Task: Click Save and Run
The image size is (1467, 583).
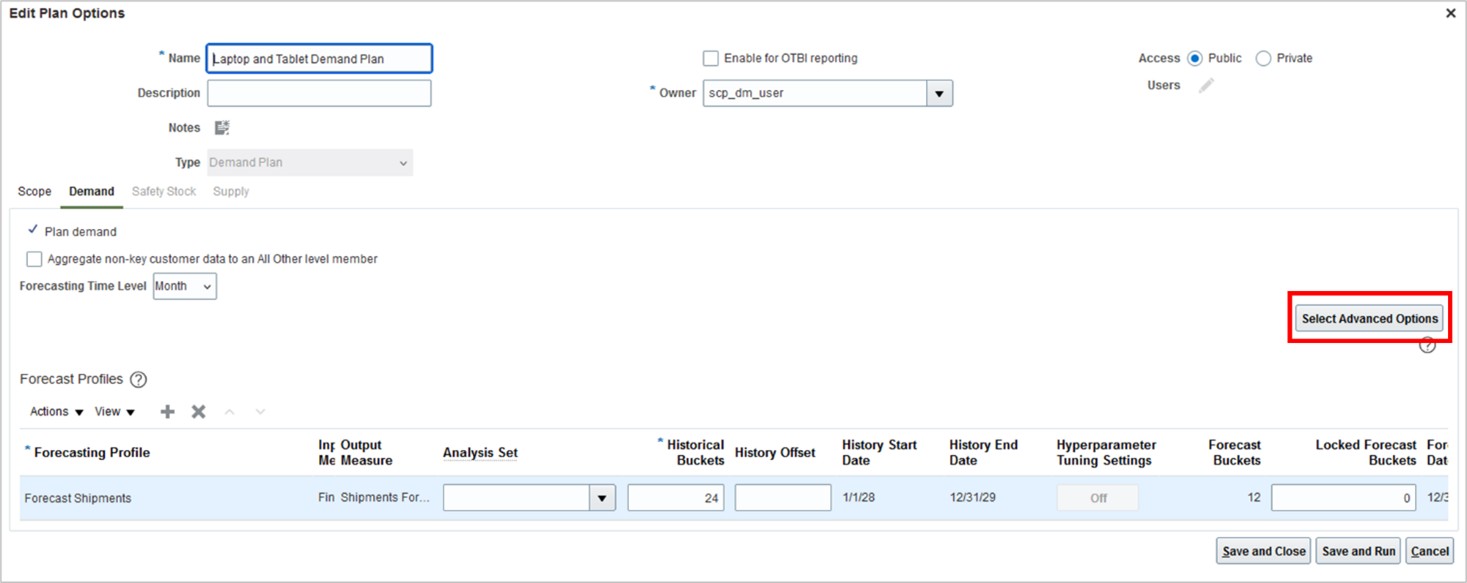Action: pyautogui.click(x=1357, y=550)
